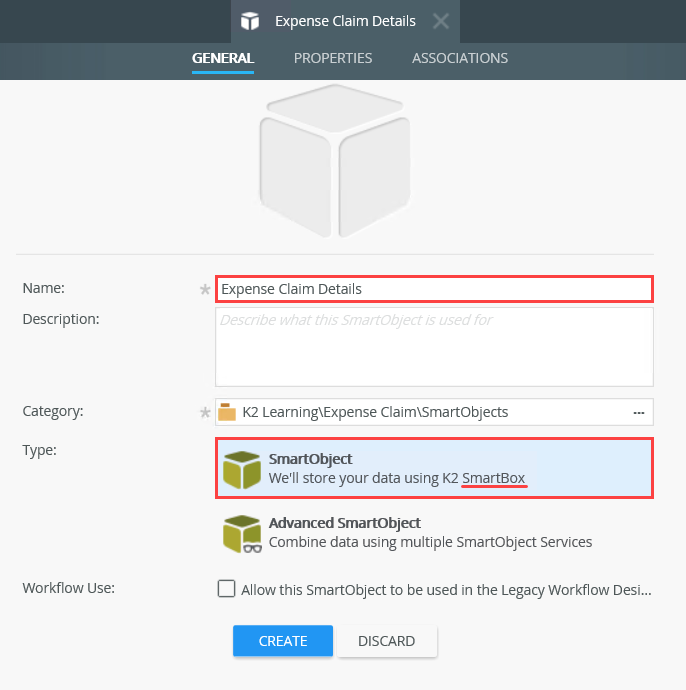The image size is (686, 690).
Task: Click into the Description text area
Action: [434, 347]
